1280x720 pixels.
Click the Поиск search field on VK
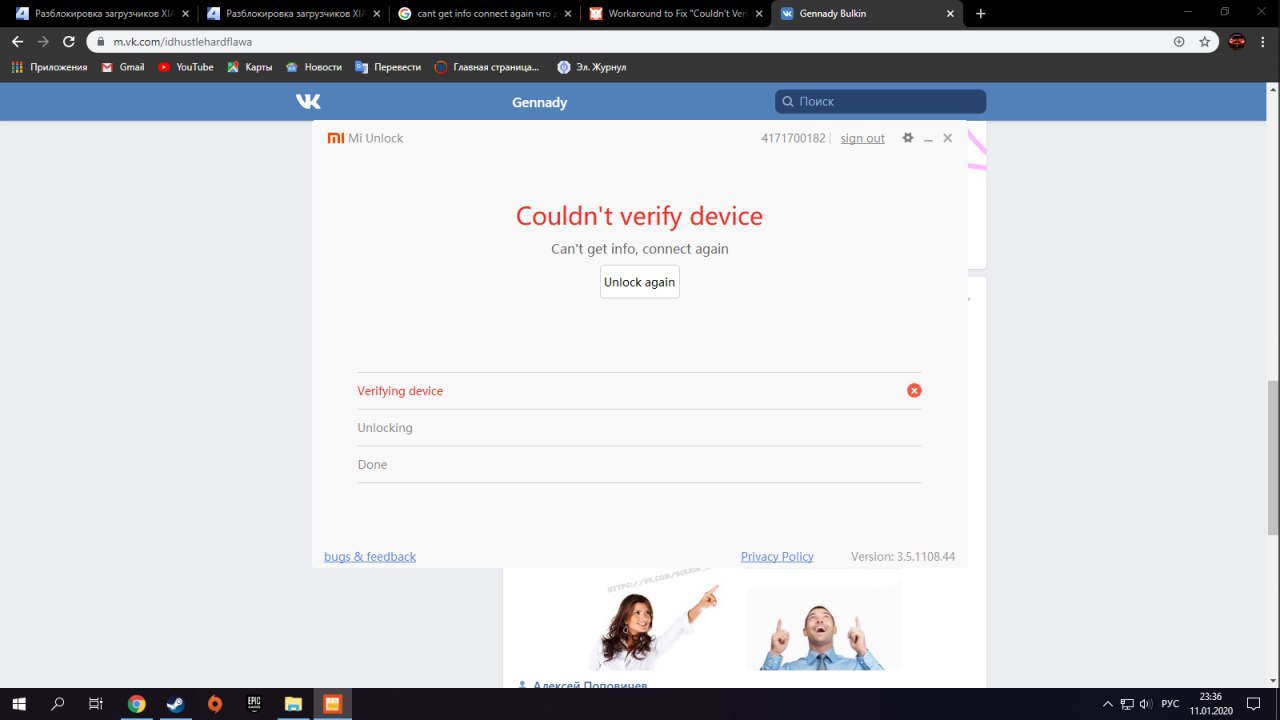pos(880,101)
